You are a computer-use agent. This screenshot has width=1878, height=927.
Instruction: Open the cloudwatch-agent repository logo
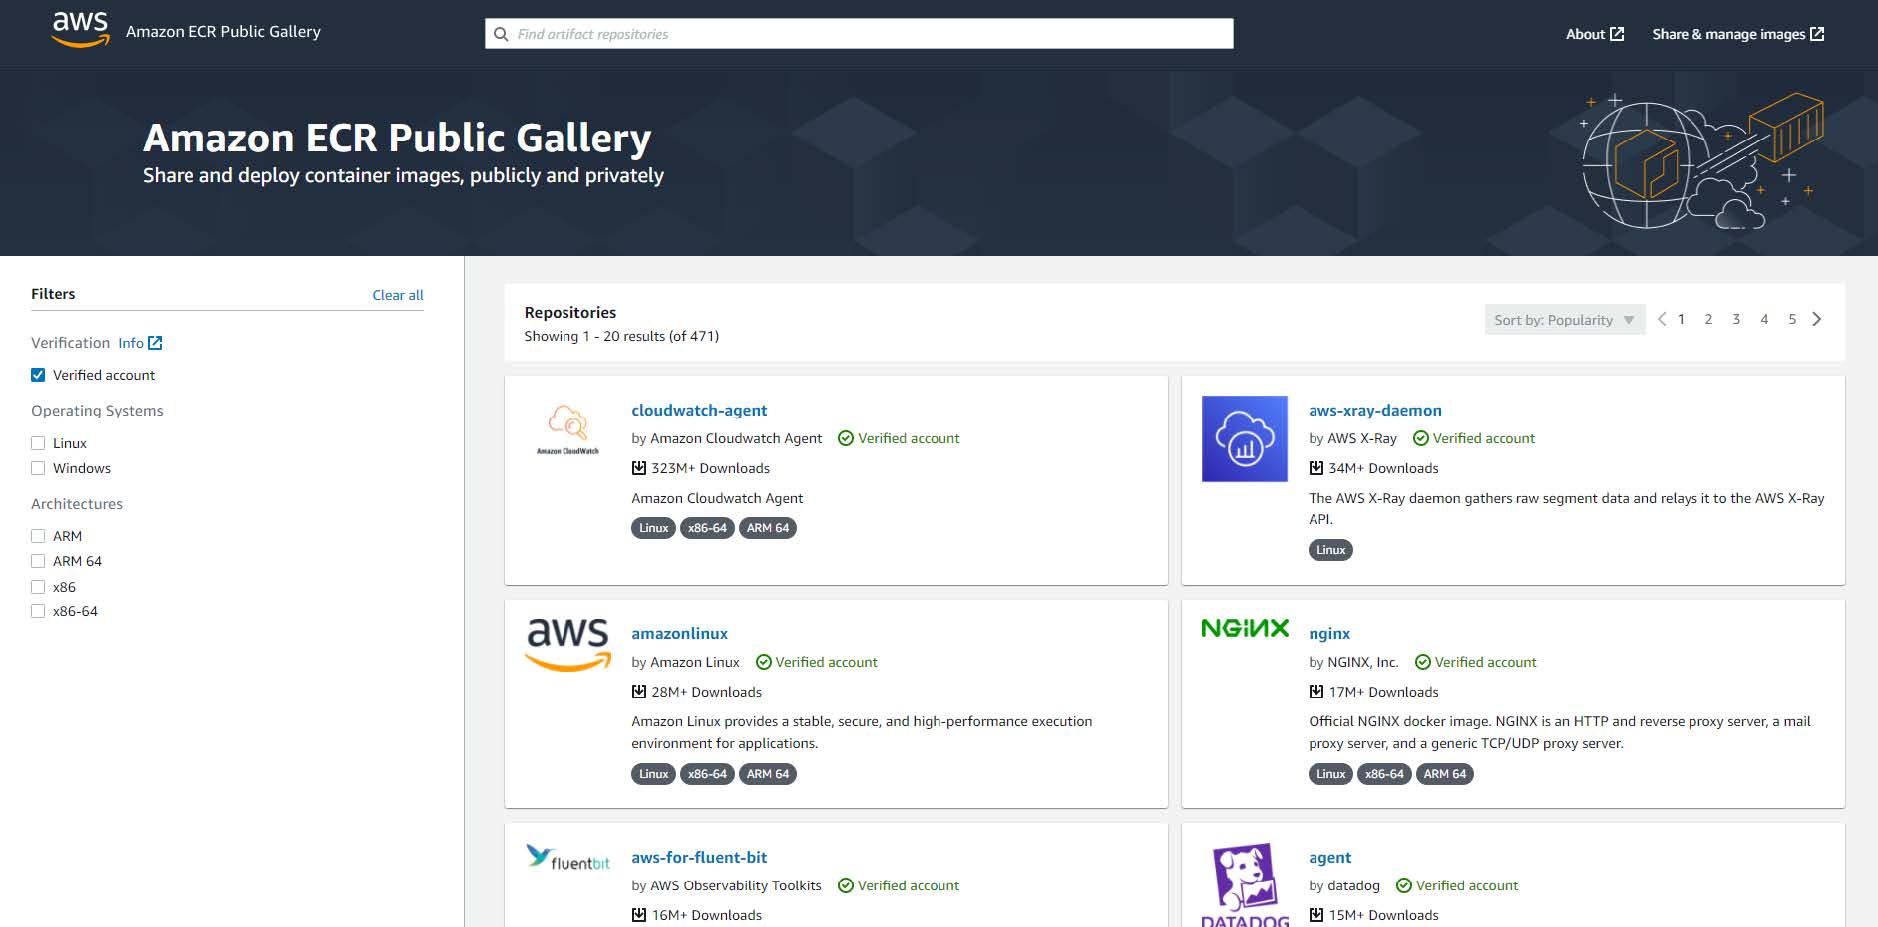tap(567, 429)
